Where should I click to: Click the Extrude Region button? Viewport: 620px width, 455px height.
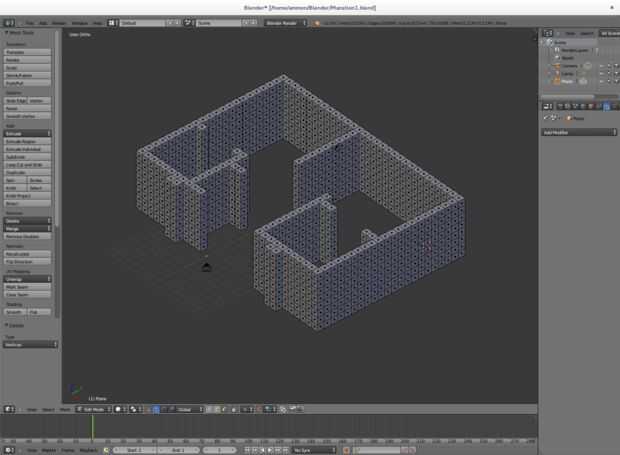coord(27,141)
